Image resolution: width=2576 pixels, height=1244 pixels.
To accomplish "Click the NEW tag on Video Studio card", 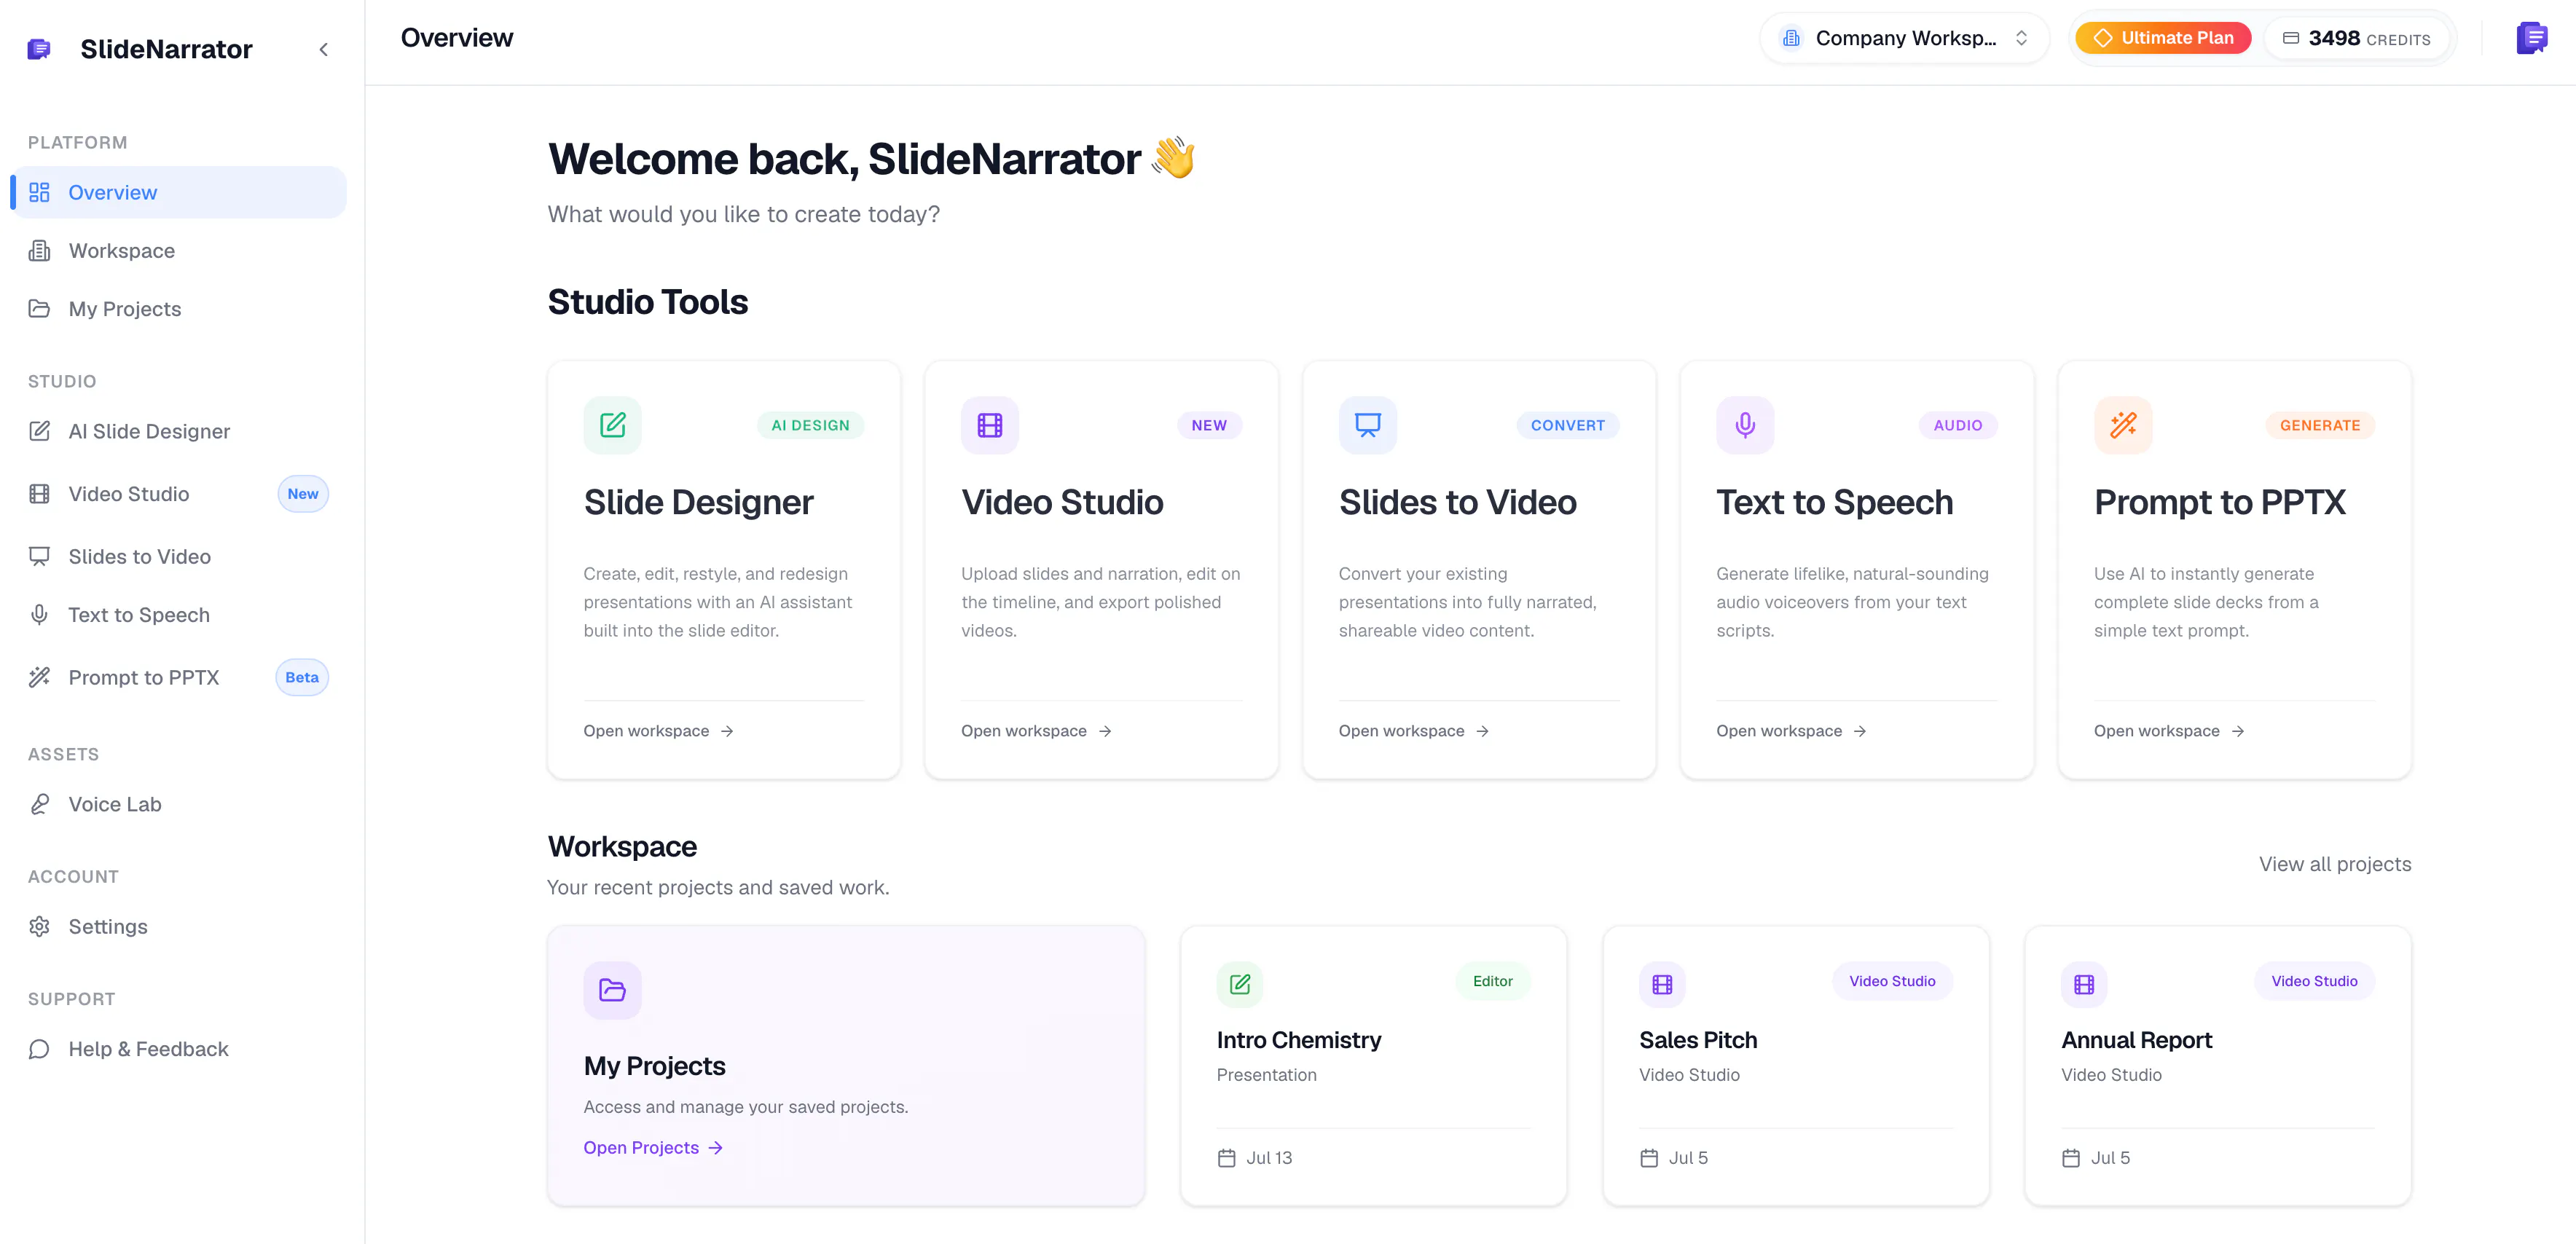I will pos(1209,425).
